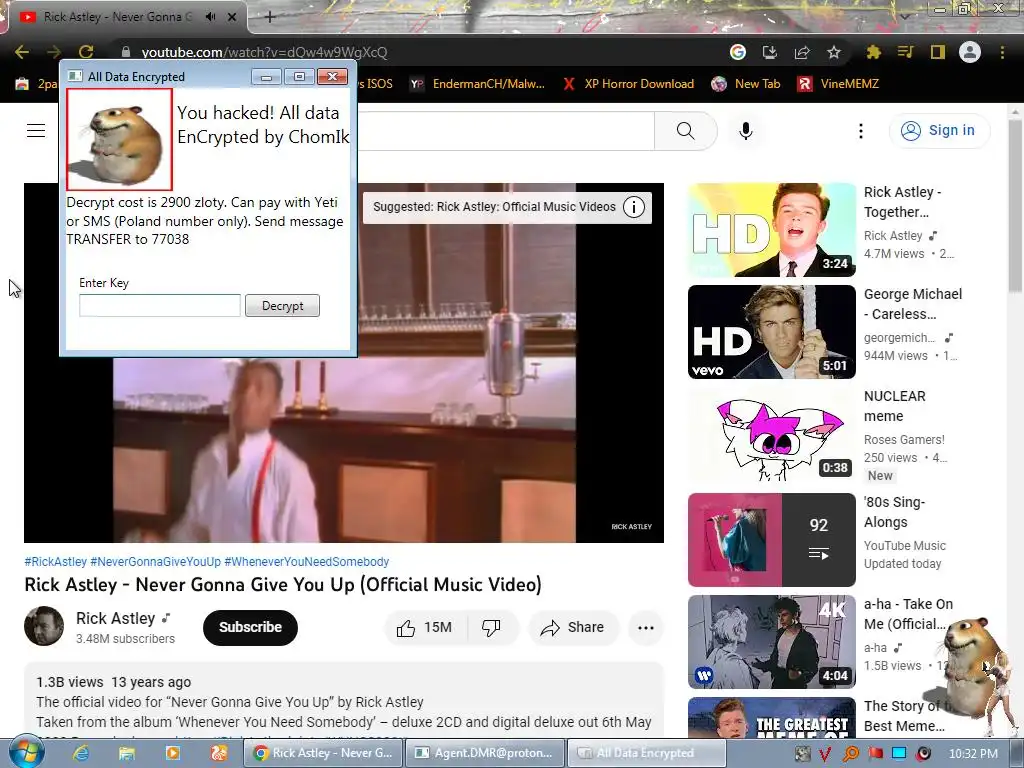Click the Chrome forward arrow
The width and height of the screenshot is (1024, 768).
click(x=54, y=52)
